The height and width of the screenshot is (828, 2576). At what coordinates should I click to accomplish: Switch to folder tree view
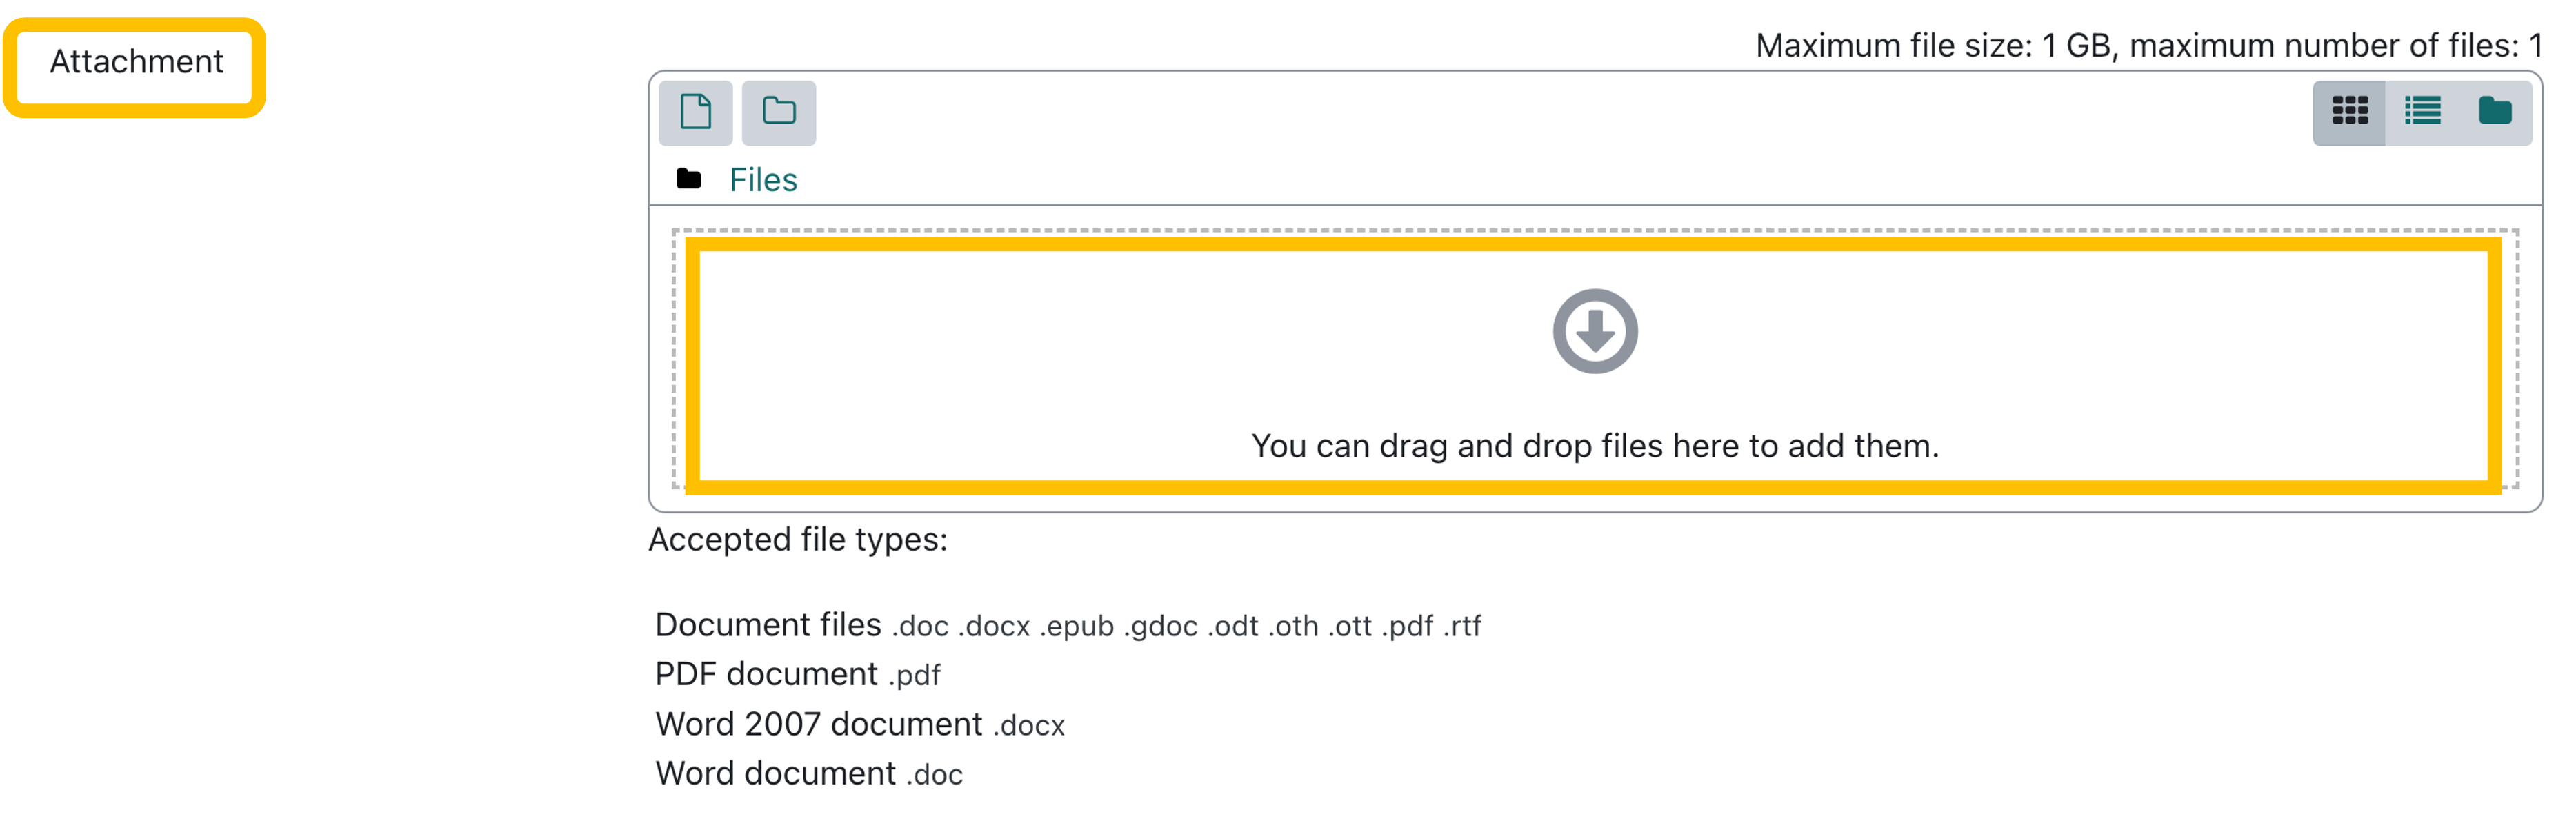point(2495,112)
